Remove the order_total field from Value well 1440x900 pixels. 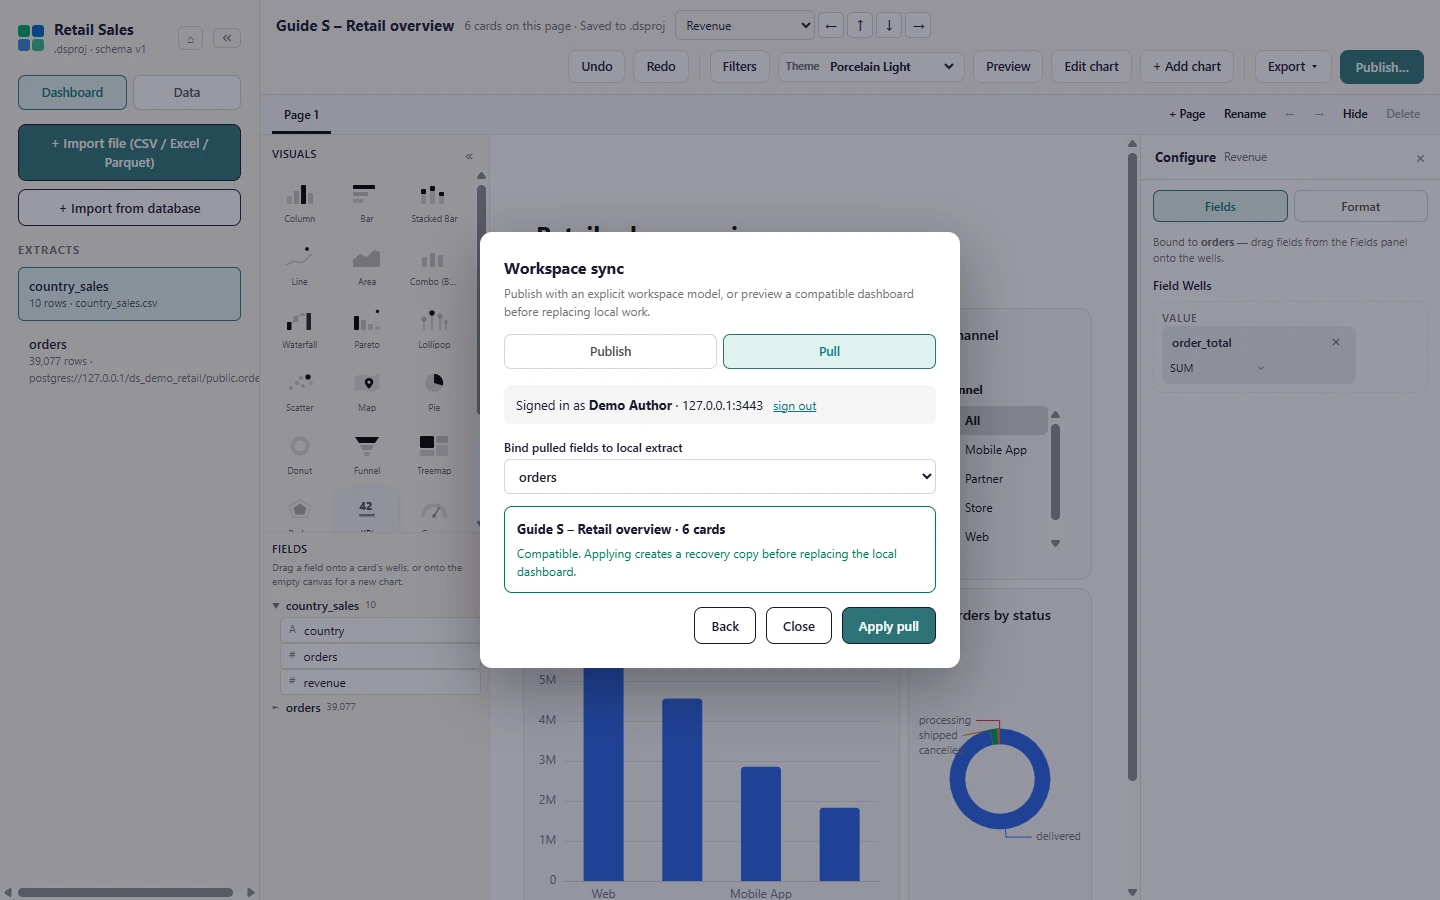1336,342
